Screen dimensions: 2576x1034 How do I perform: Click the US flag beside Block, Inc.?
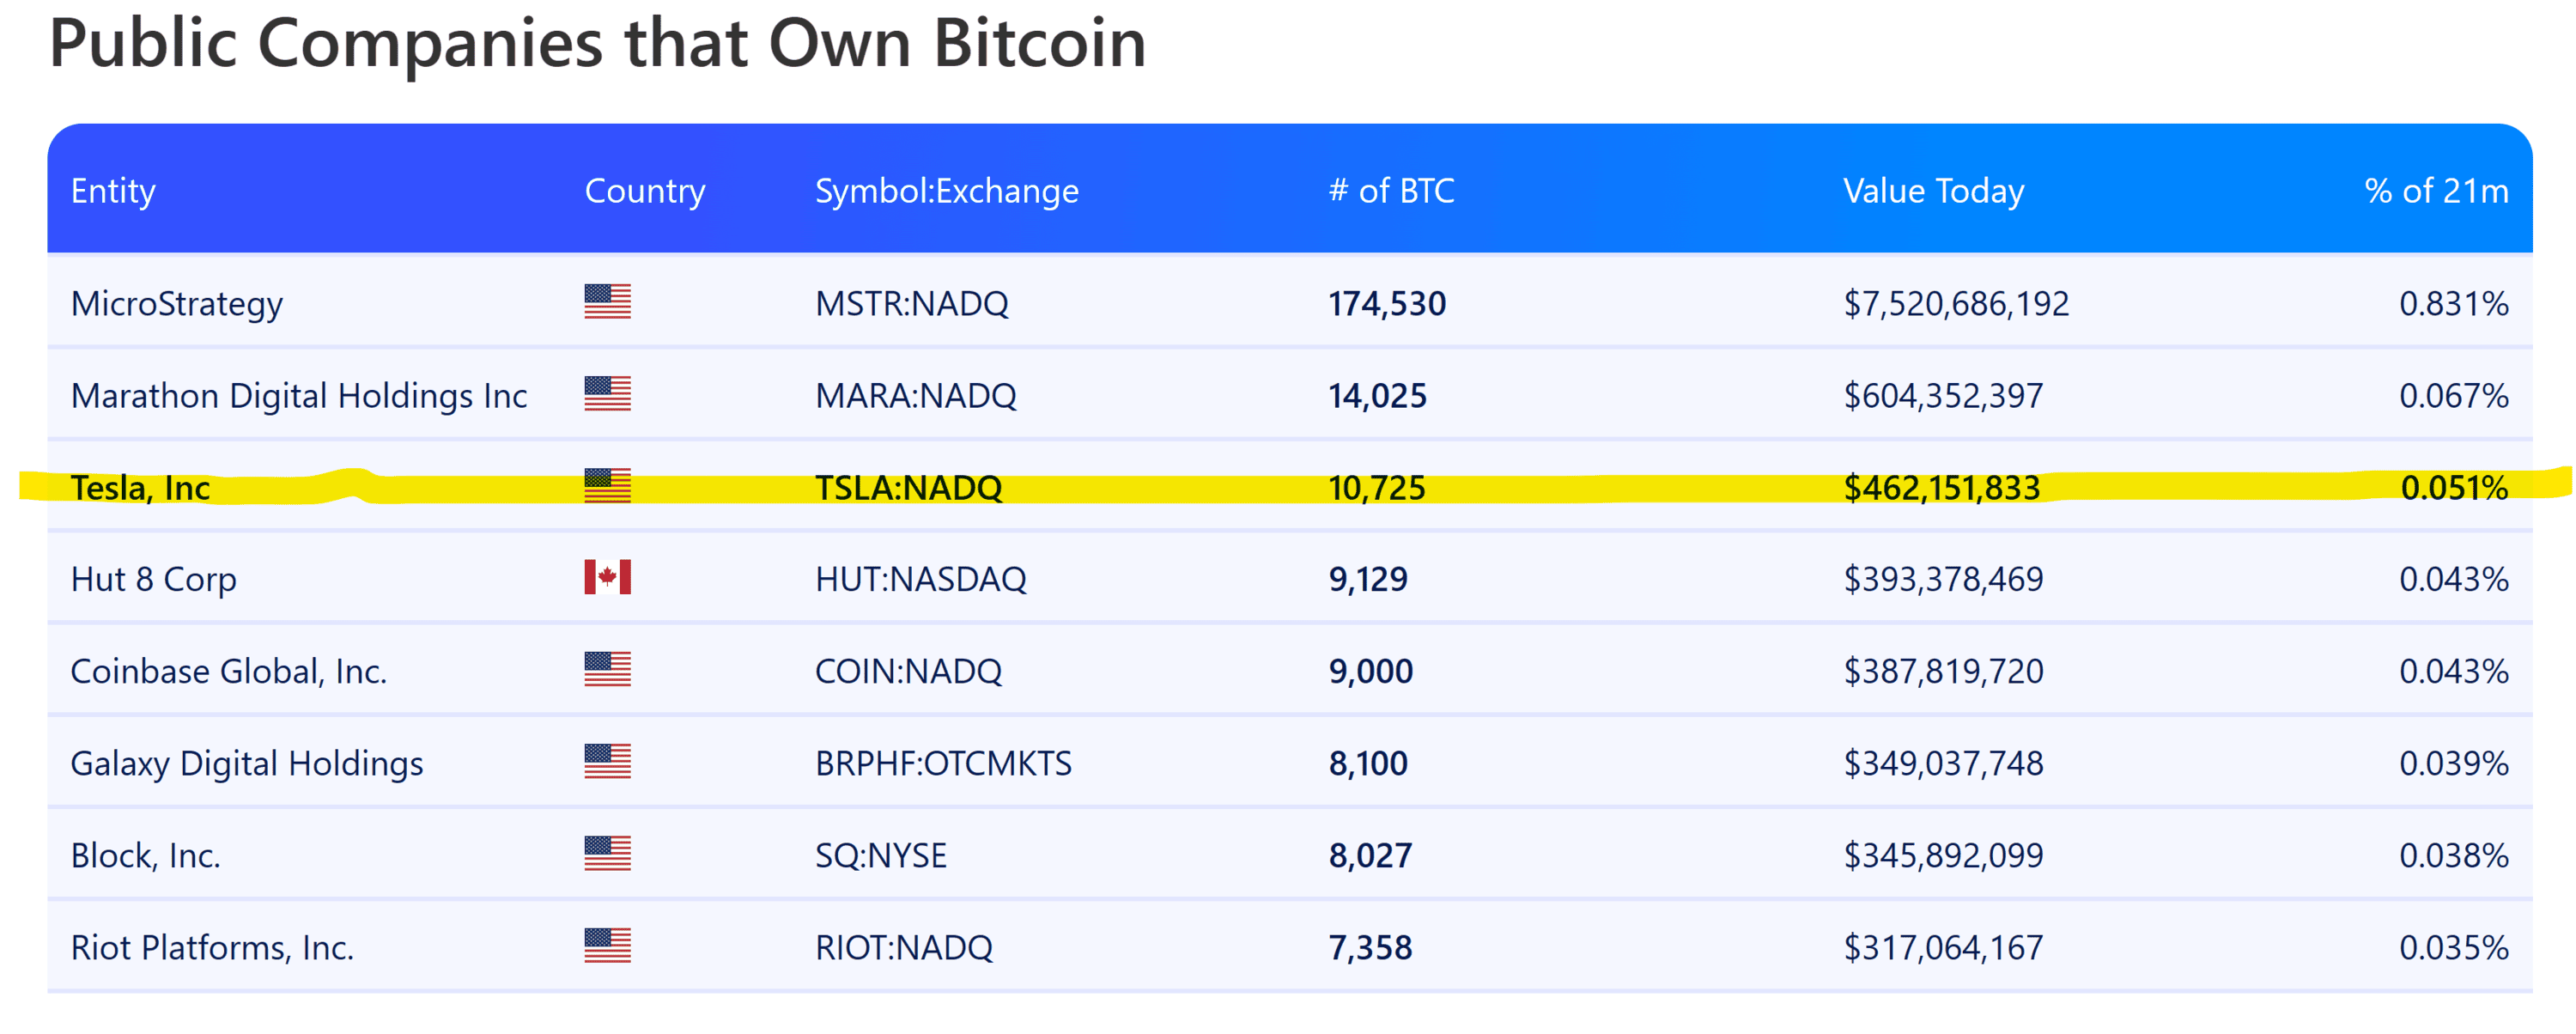(x=607, y=853)
